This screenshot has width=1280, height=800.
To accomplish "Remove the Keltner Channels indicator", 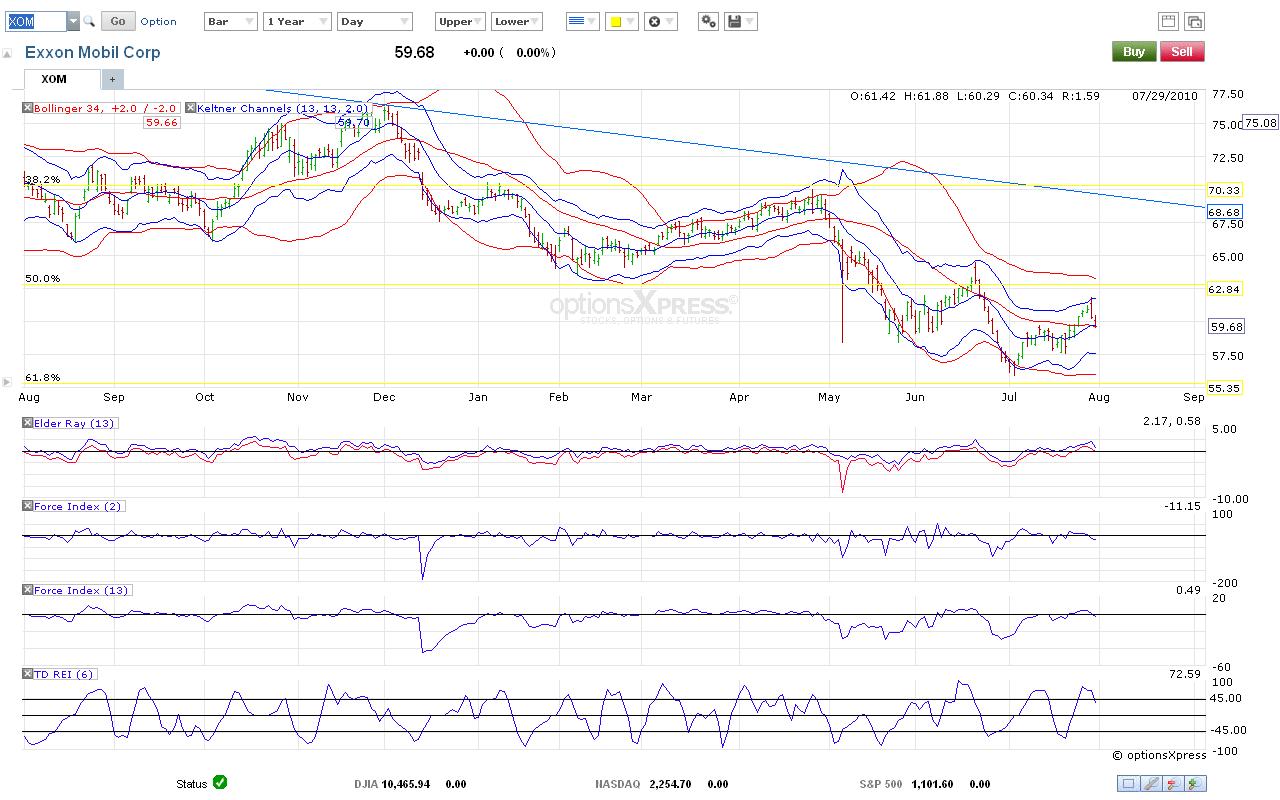I will coord(192,108).
